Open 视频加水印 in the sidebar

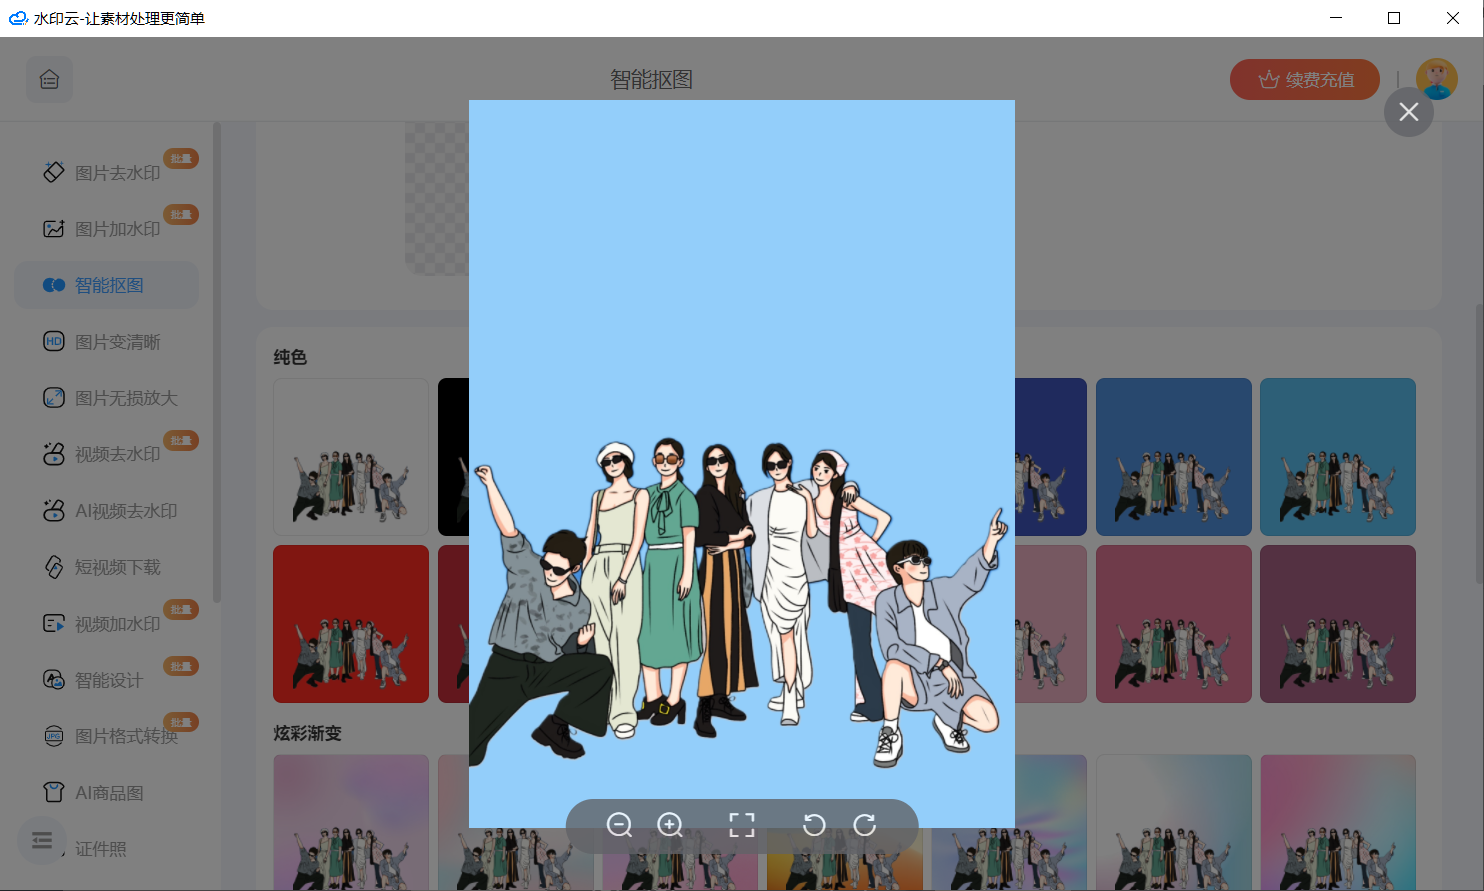pyautogui.click(x=107, y=624)
